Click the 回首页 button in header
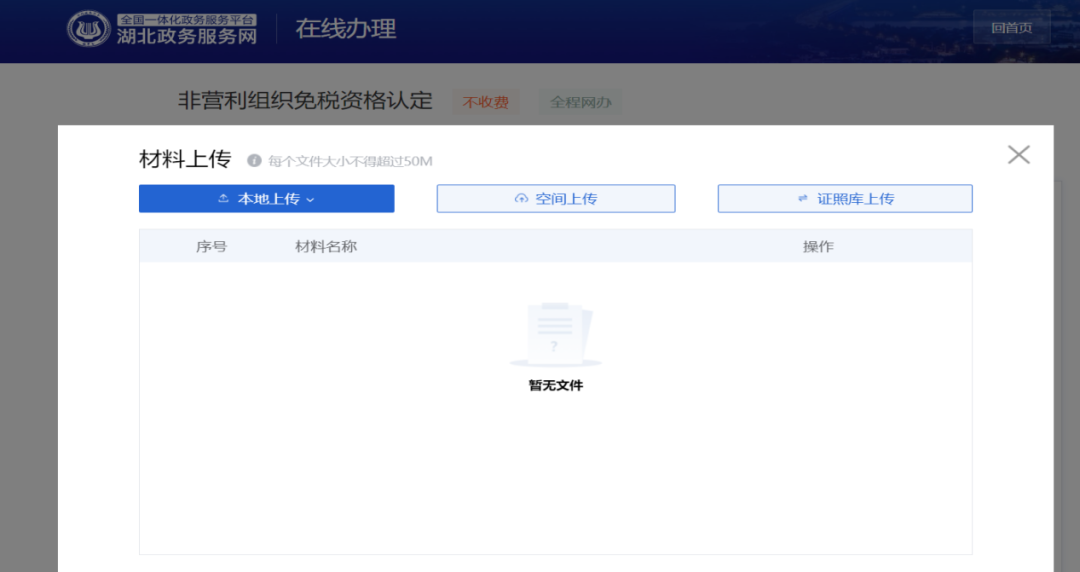 point(1011,28)
